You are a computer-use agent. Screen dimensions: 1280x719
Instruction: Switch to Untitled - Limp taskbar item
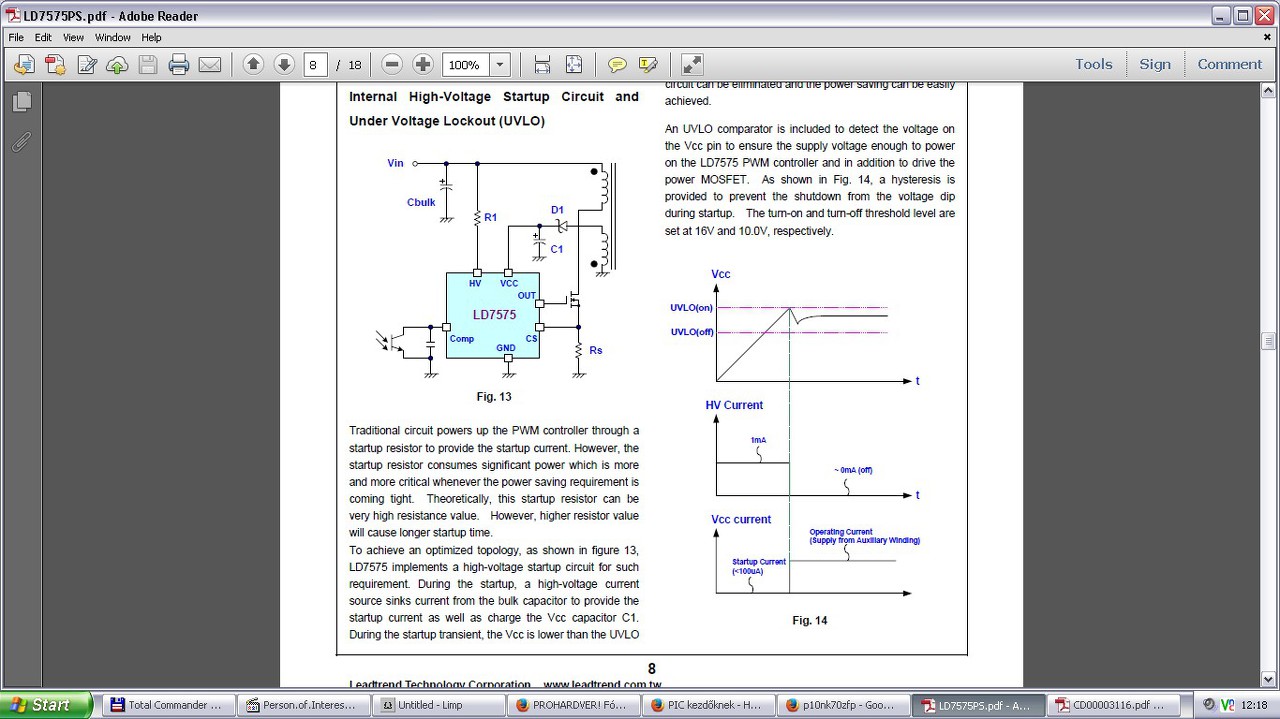437,705
